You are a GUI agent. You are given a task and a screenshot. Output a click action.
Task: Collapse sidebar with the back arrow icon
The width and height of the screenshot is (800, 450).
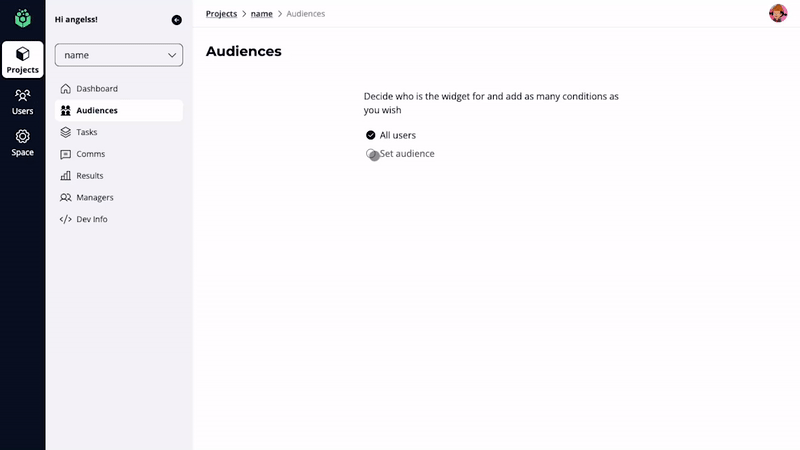pyautogui.click(x=177, y=20)
